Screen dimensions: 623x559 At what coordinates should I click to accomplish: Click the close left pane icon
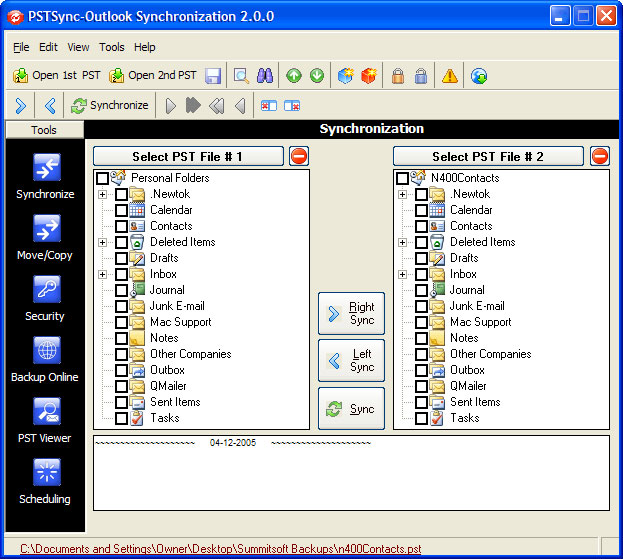coord(269,106)
